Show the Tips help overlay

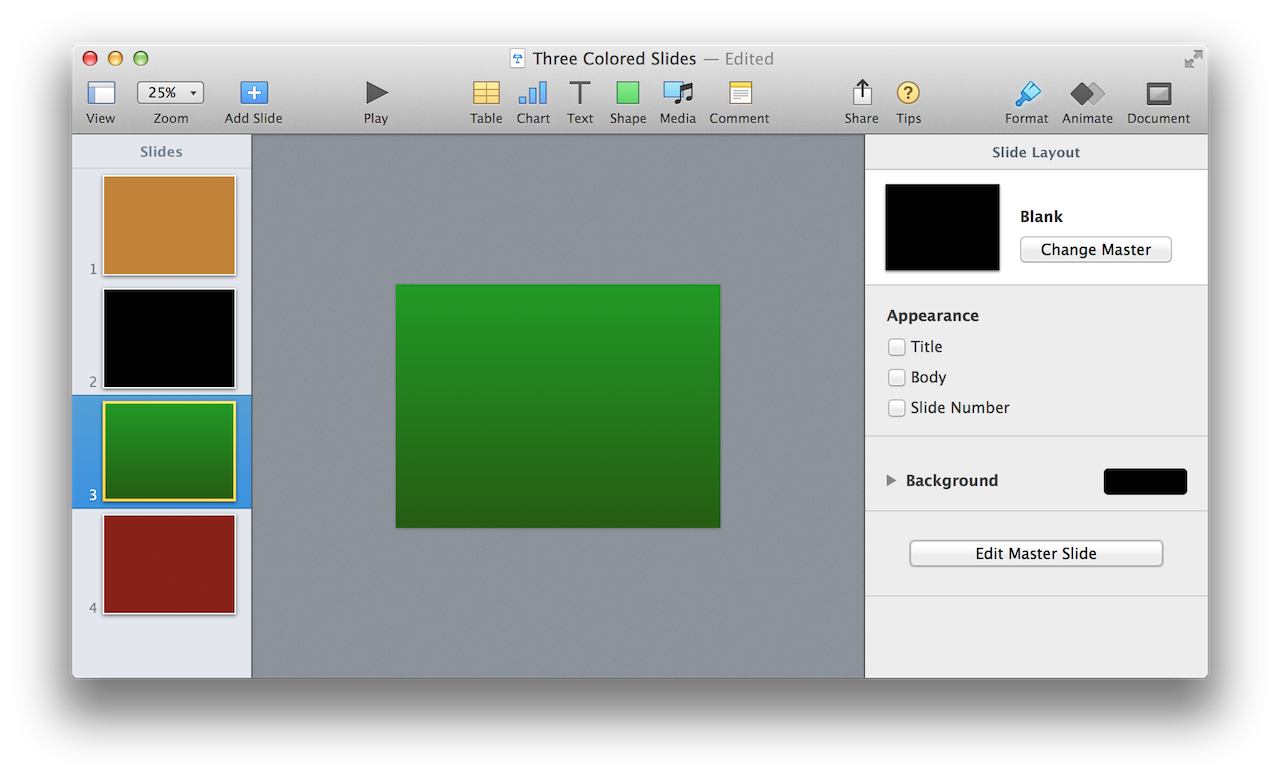(908, 94)
